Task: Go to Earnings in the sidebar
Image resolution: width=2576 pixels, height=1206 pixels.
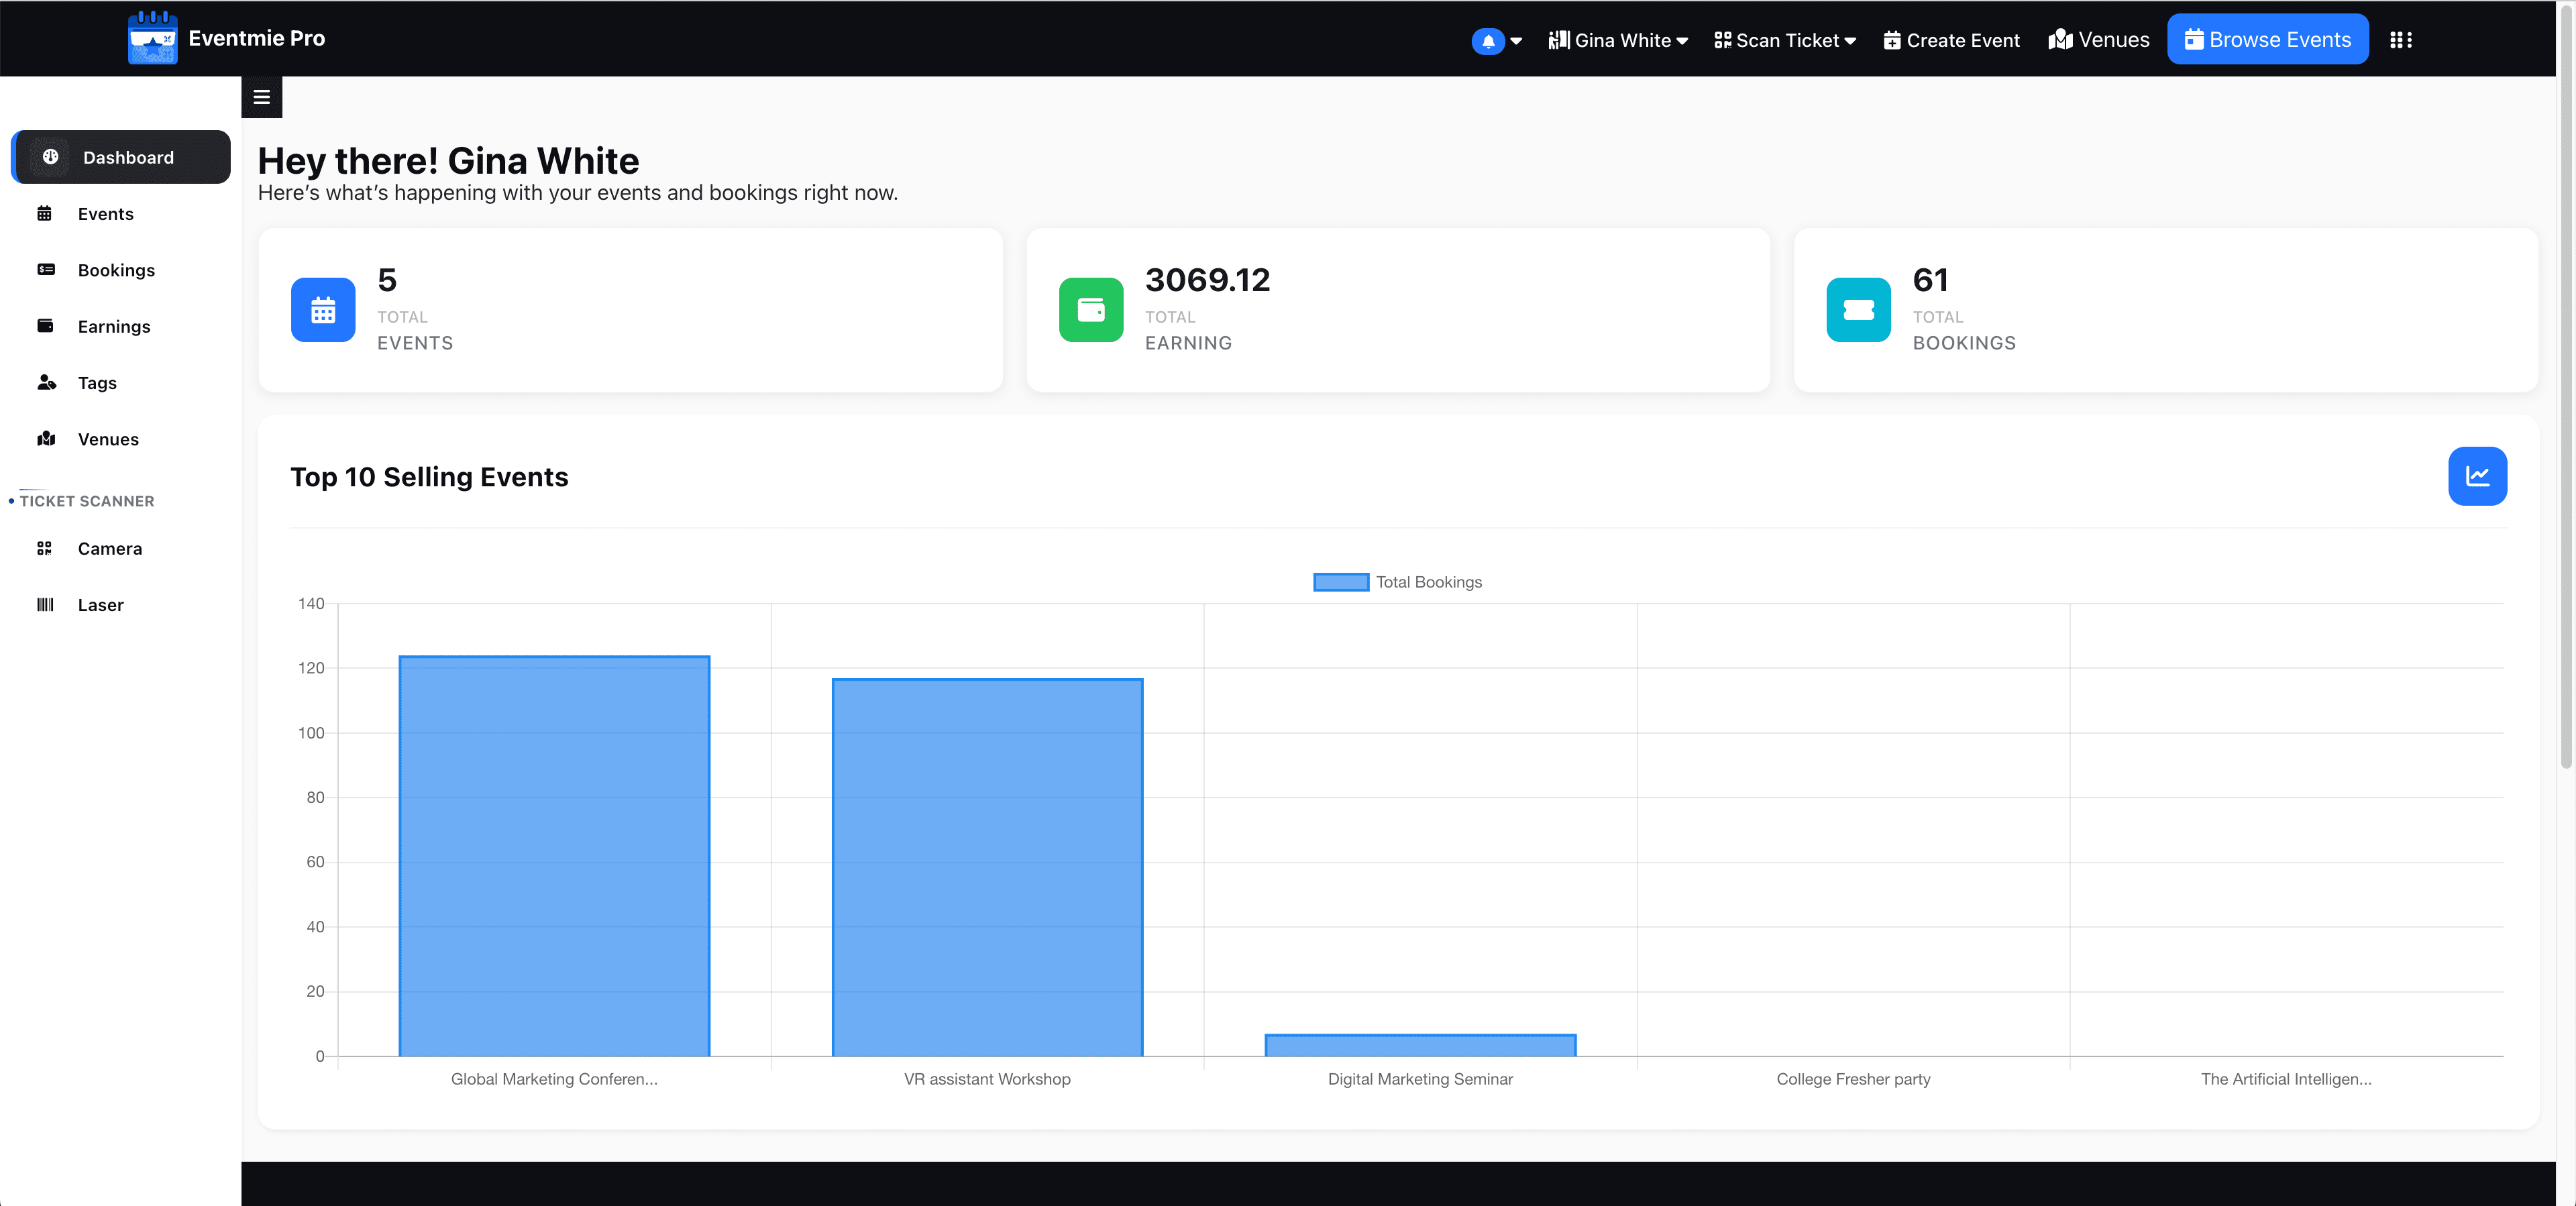Action: pyautogui.click(x=113, y=326)
